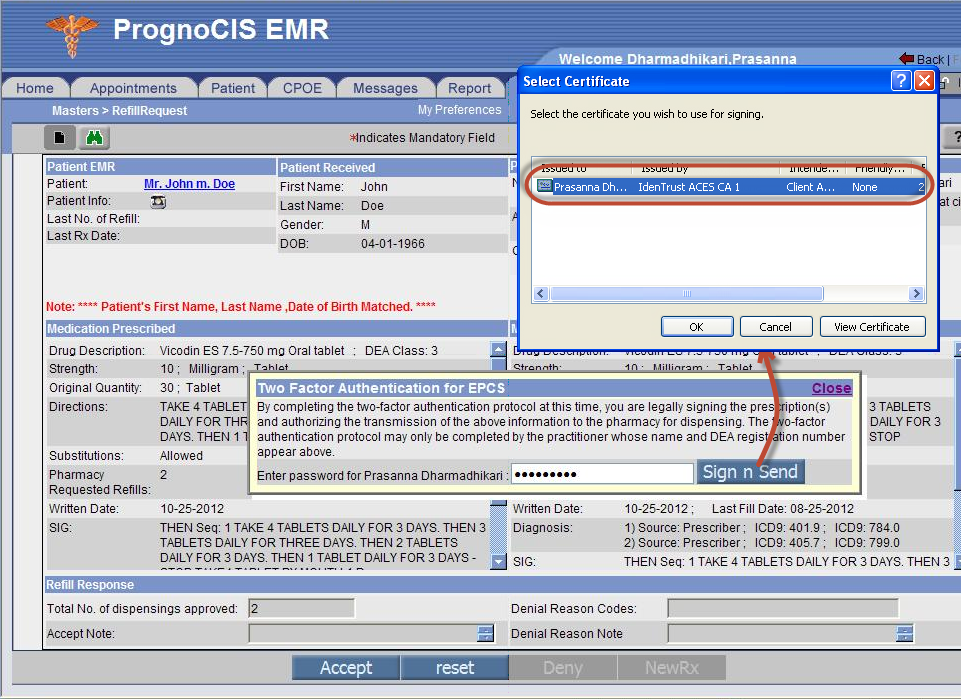Click the Medication Prescribed scroll up arrow
The height and width of the screenshot is (699, 961).
498,350
